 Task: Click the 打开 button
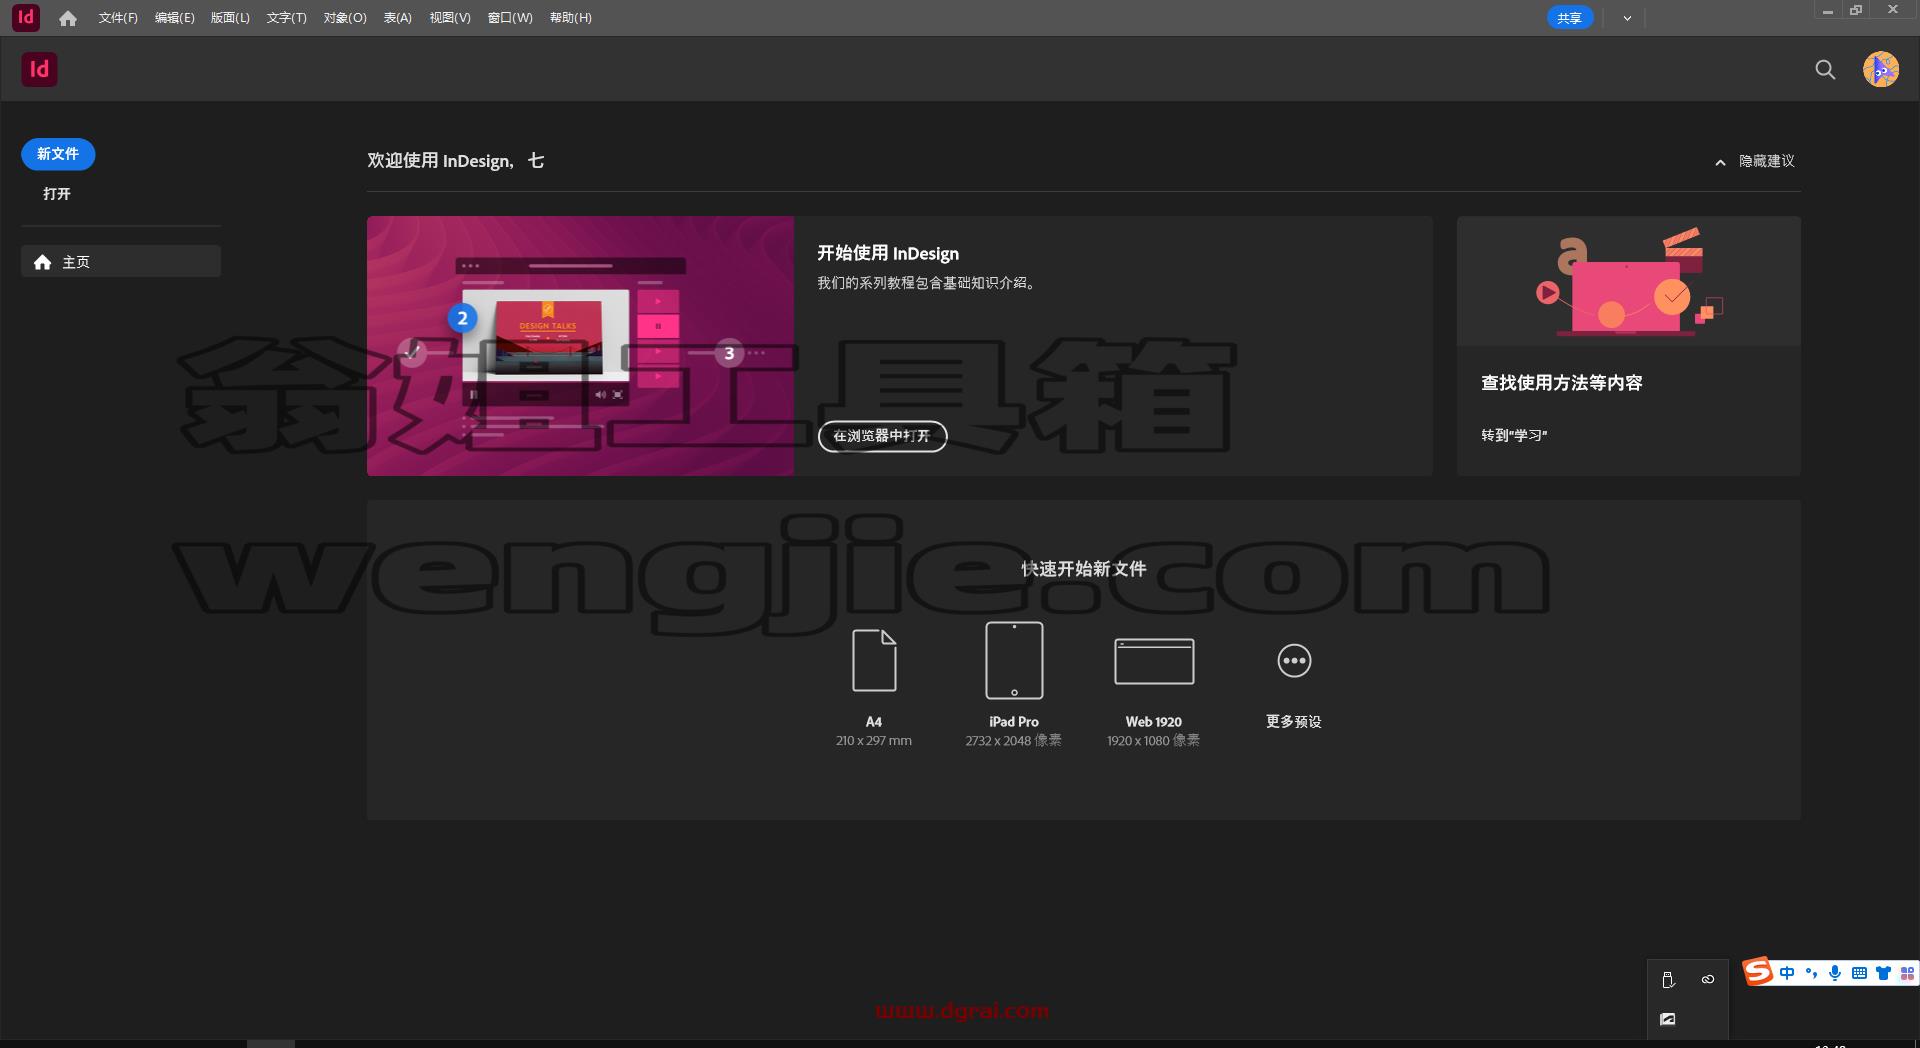point(57,194)
